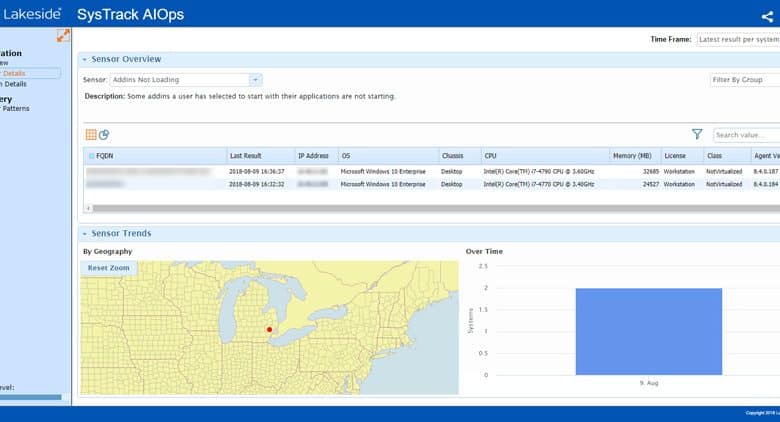
Task: Click the red location dot on map
Action: coord(269,329)
